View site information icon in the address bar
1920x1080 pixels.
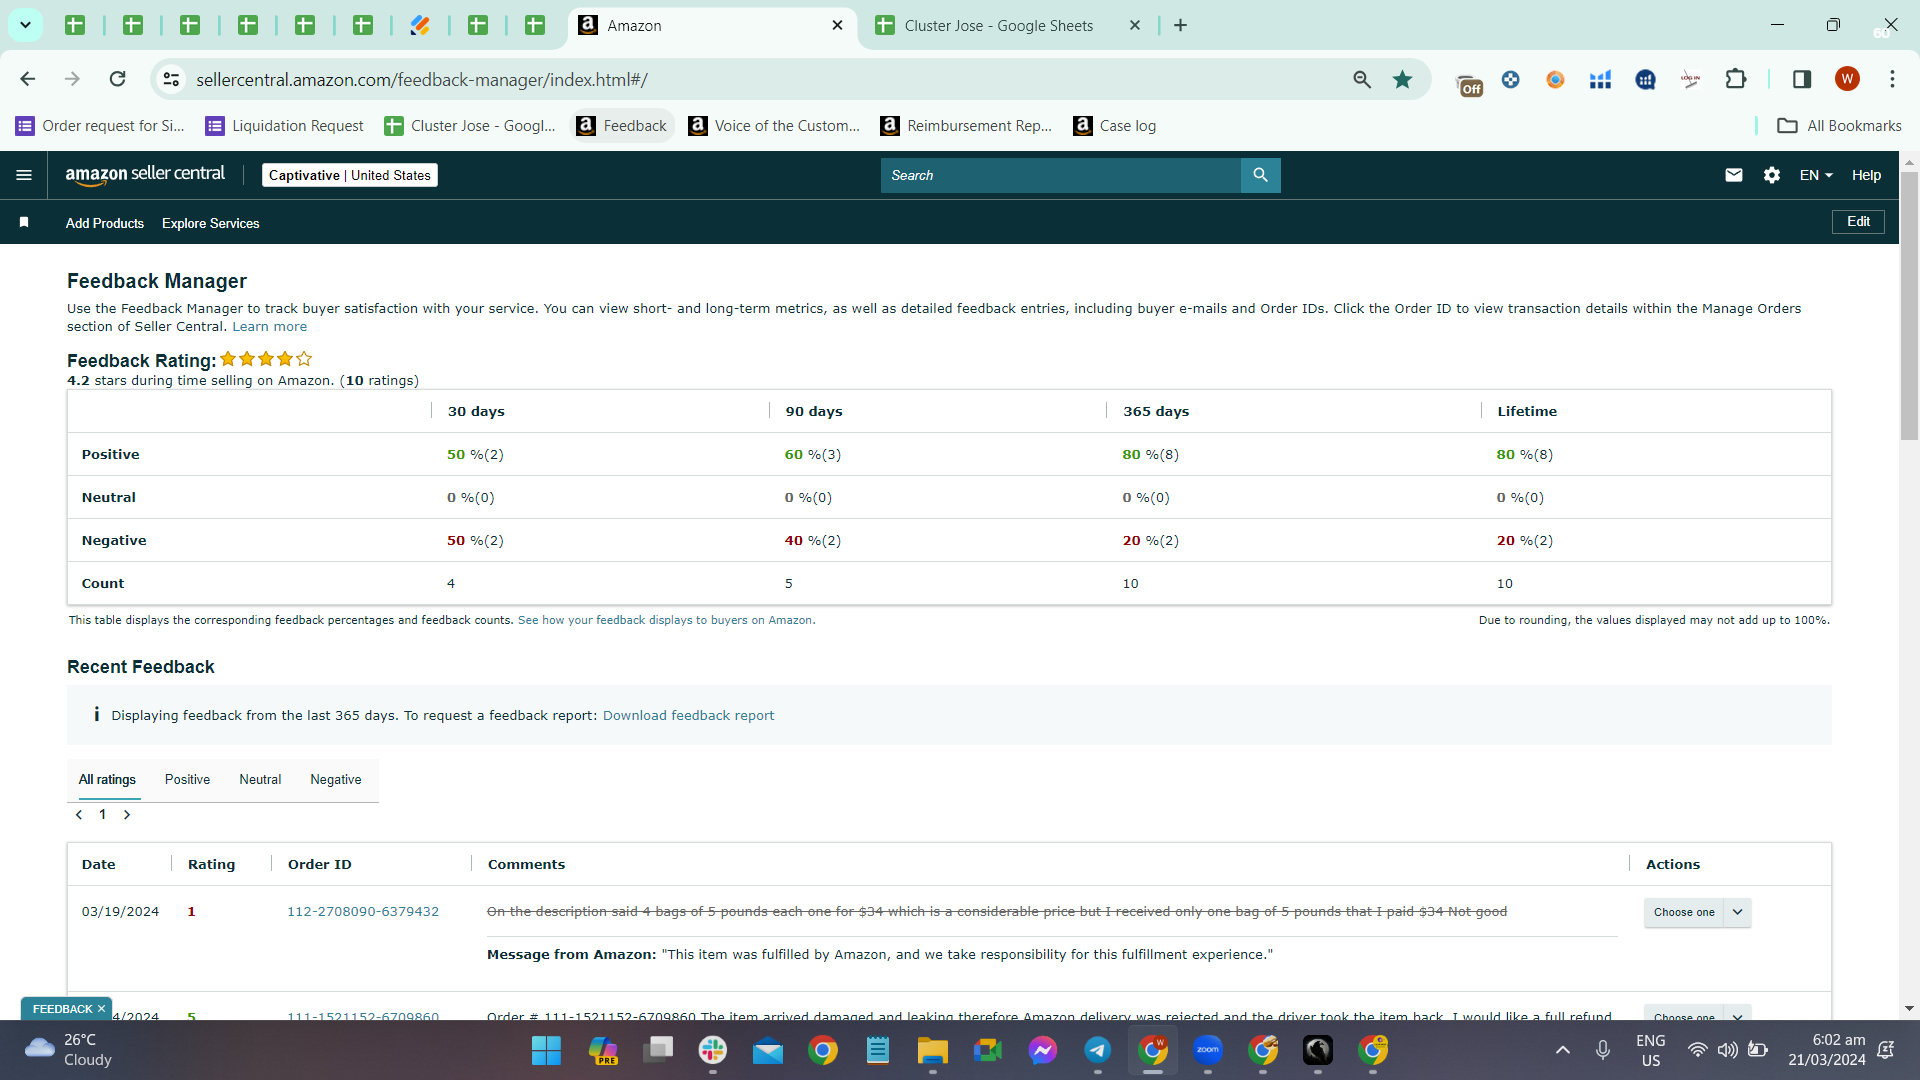tap(171, 79)
